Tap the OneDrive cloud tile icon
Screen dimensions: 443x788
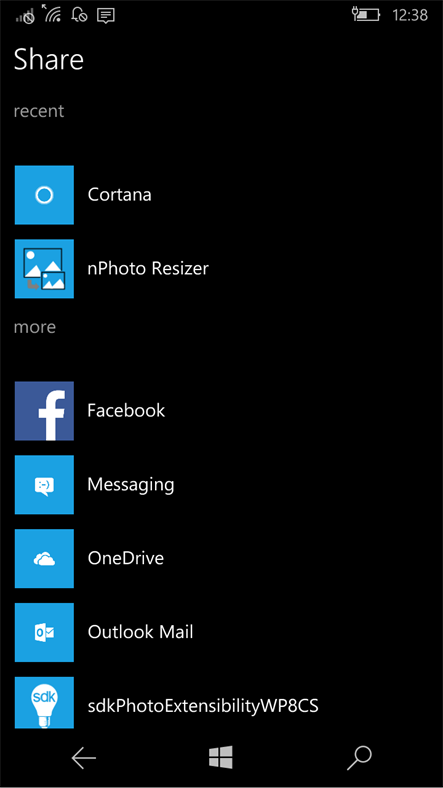pos(44,558)
